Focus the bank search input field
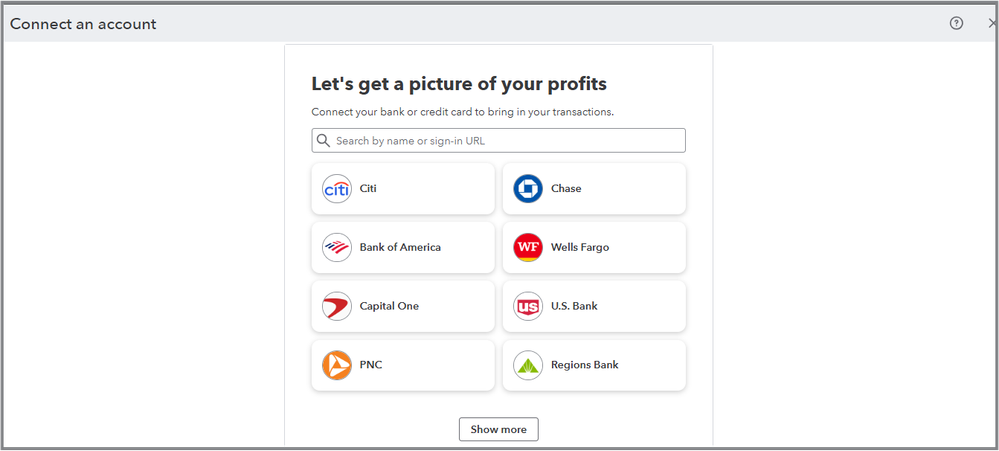This screenshot has width=999, height=451. [x=505, y=141]
